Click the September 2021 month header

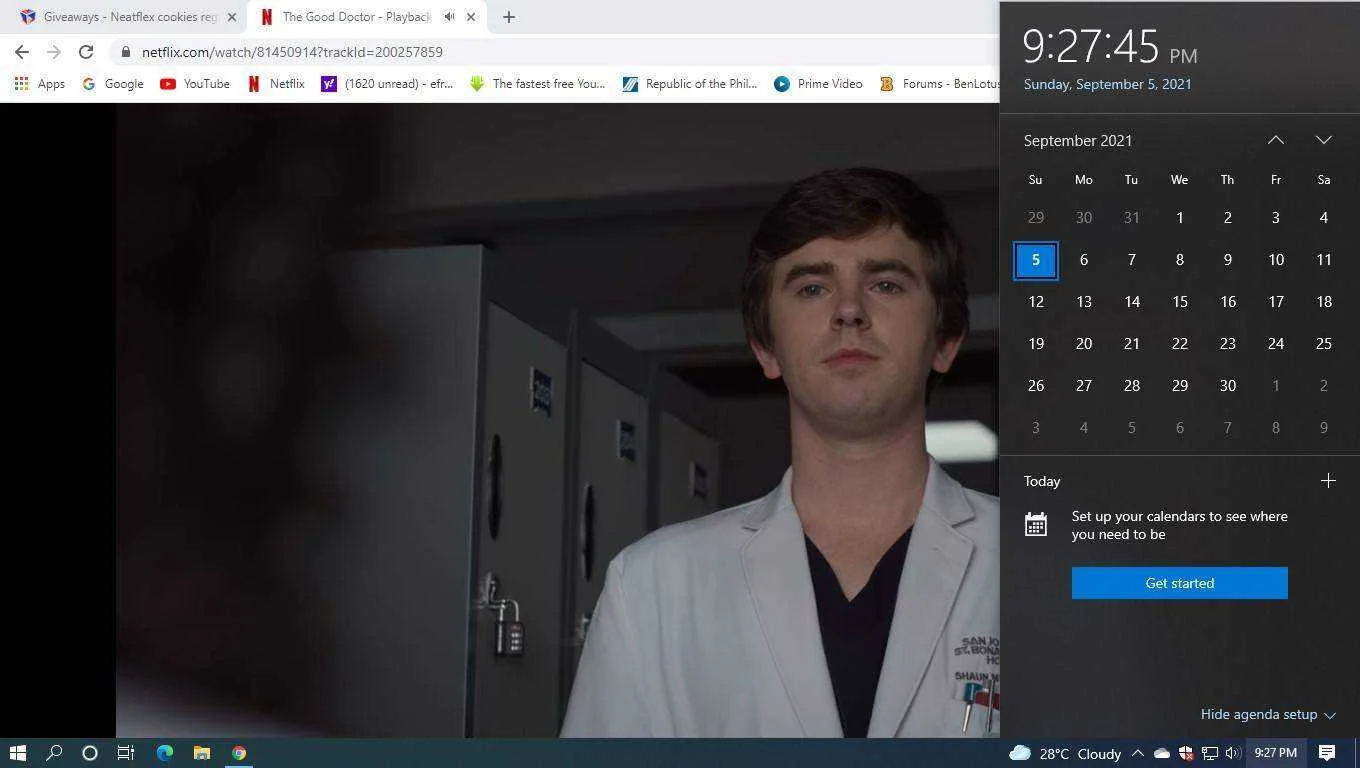(1078, 141)
